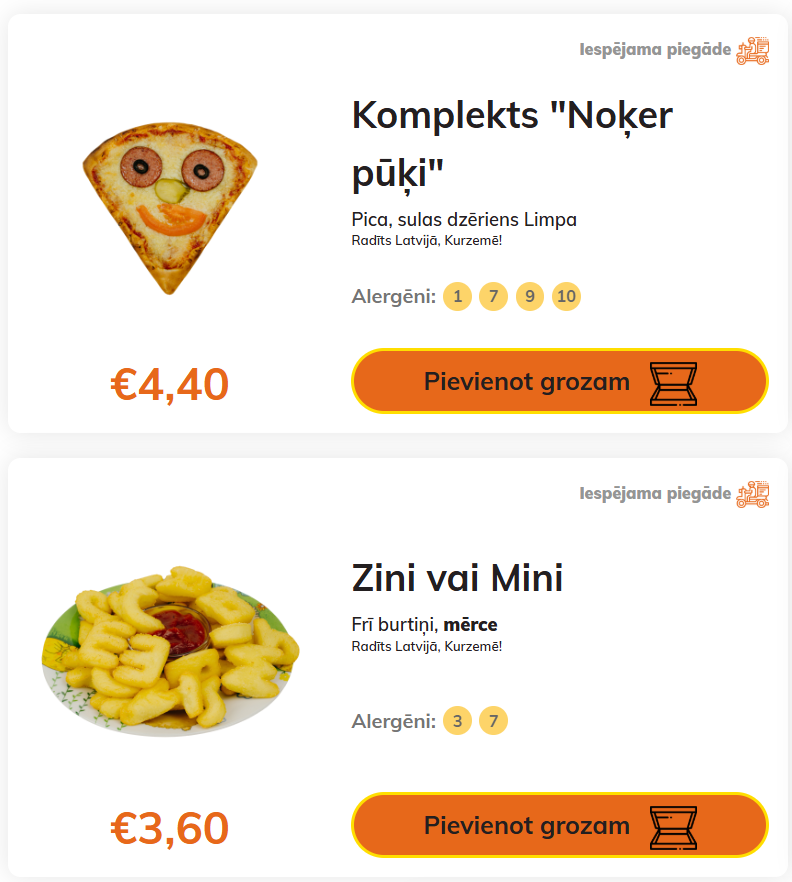Open the Zini vai Mini product title
792x882 pixels.
[457, 578]
